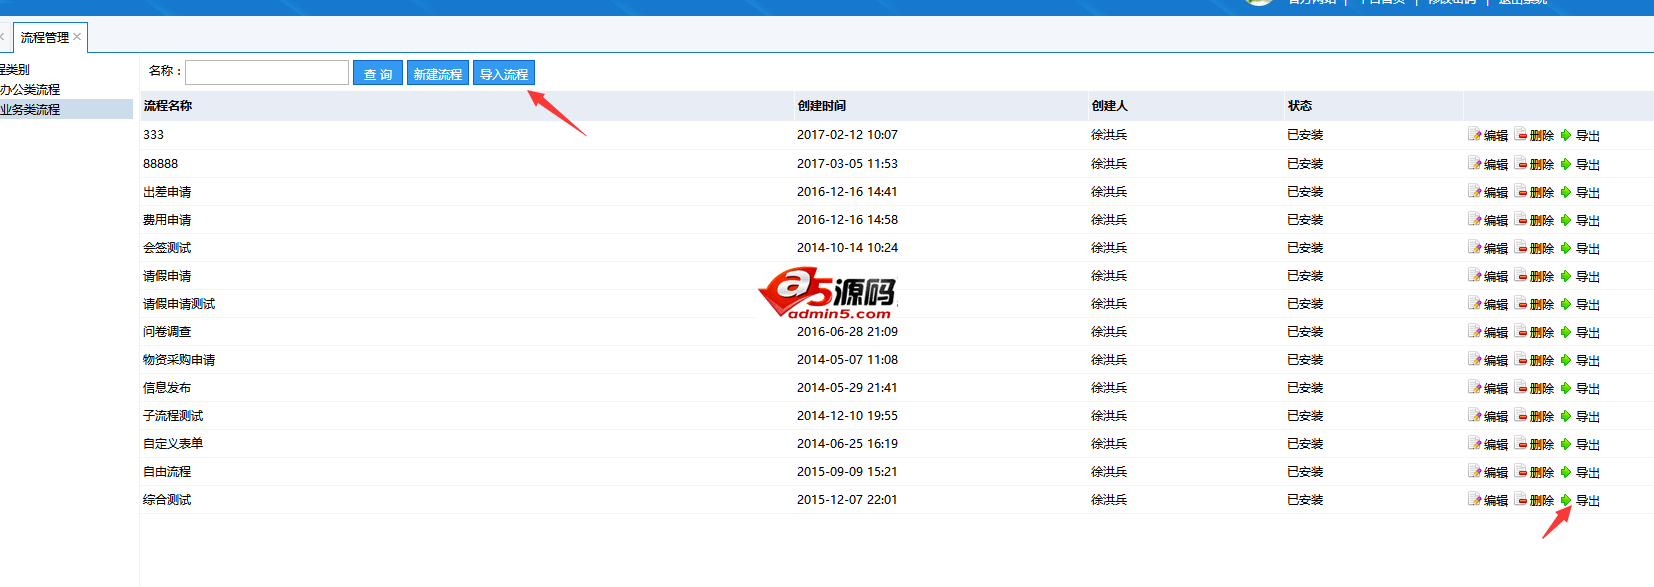
Task: Click the 新建流程 button
Action: coord(438,74)
